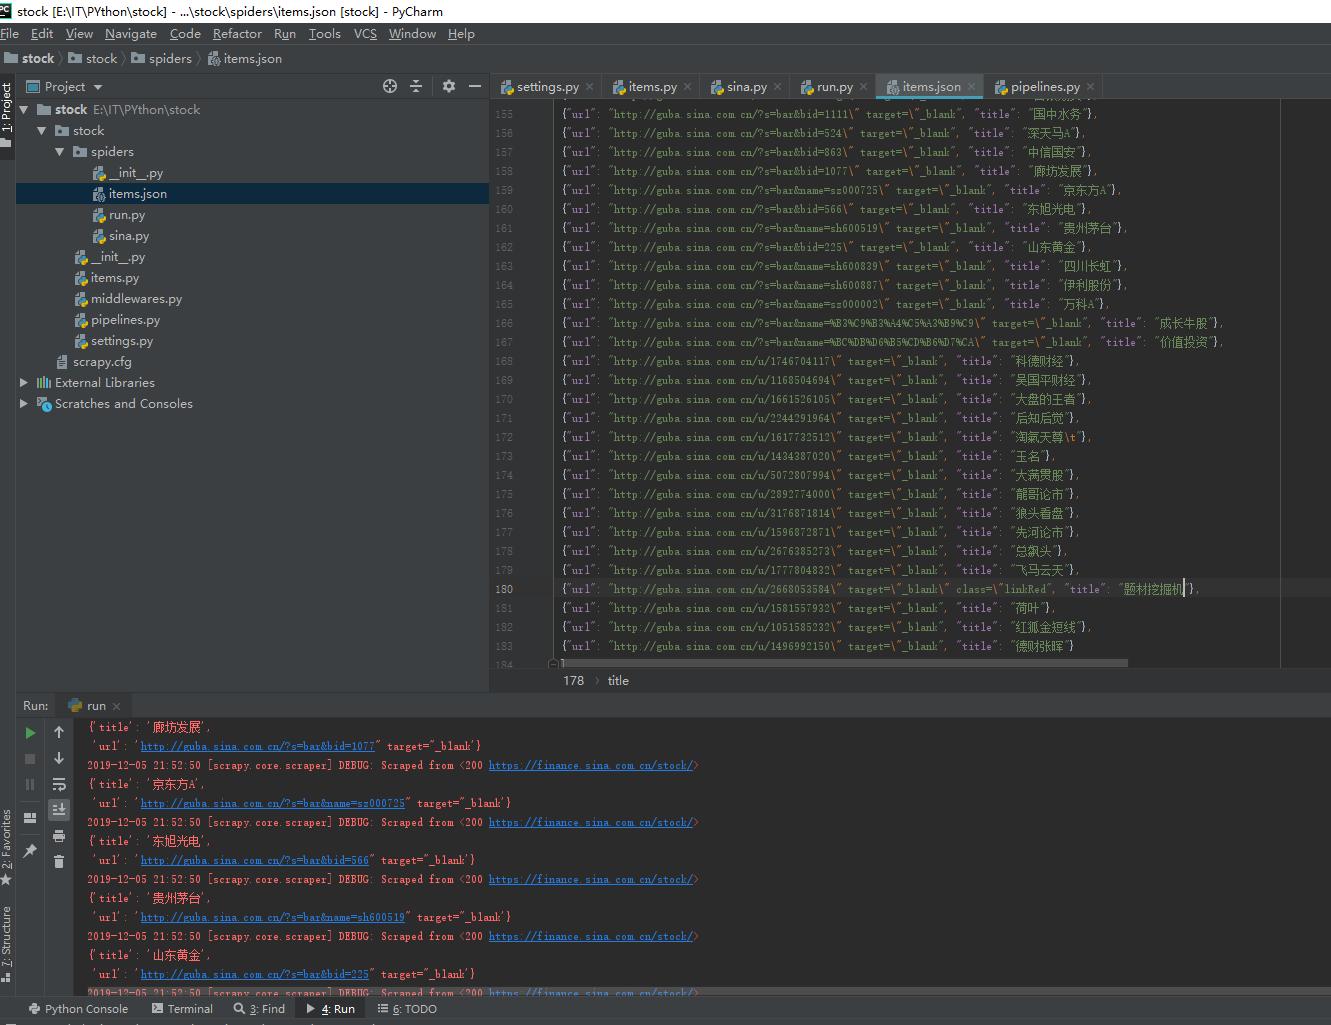Rerun the run configuration with green play icon

pyautogui.click(x=30, y=733)
